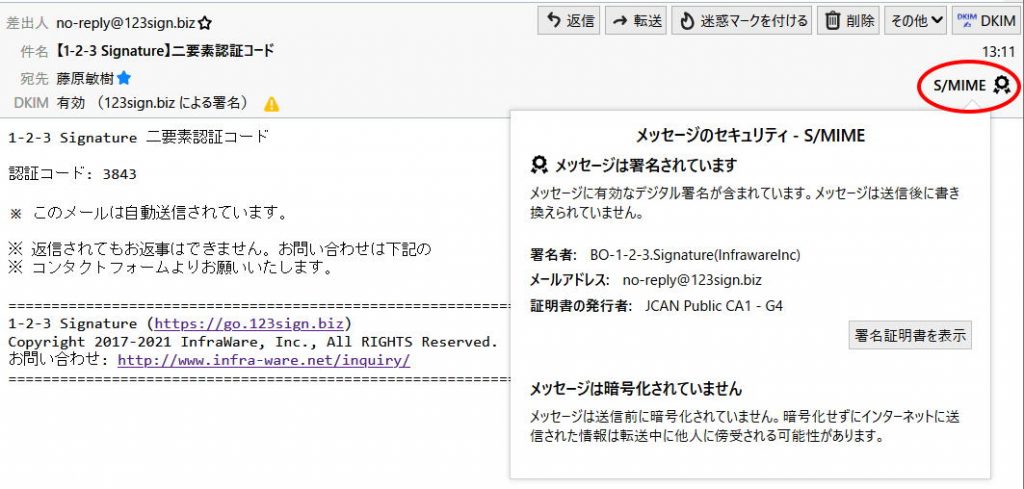
Task: Click the S/MIME signature badge icon
Action: coord(1002,84)
